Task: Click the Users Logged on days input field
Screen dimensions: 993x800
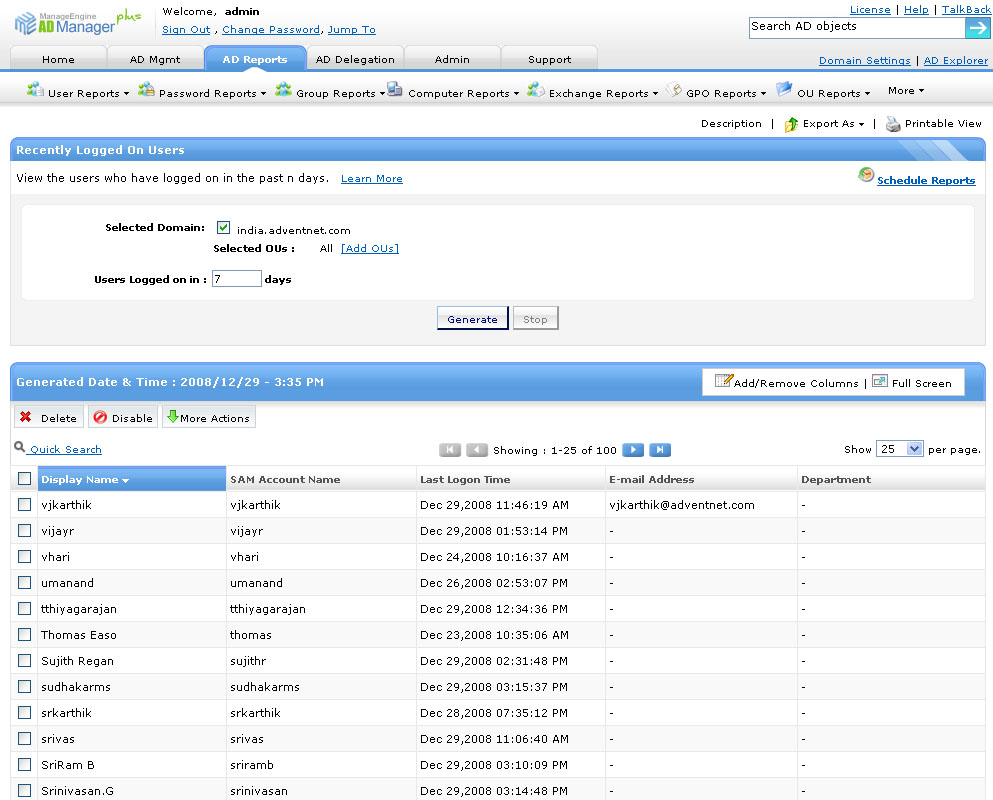Action: [x=237, y=279]
